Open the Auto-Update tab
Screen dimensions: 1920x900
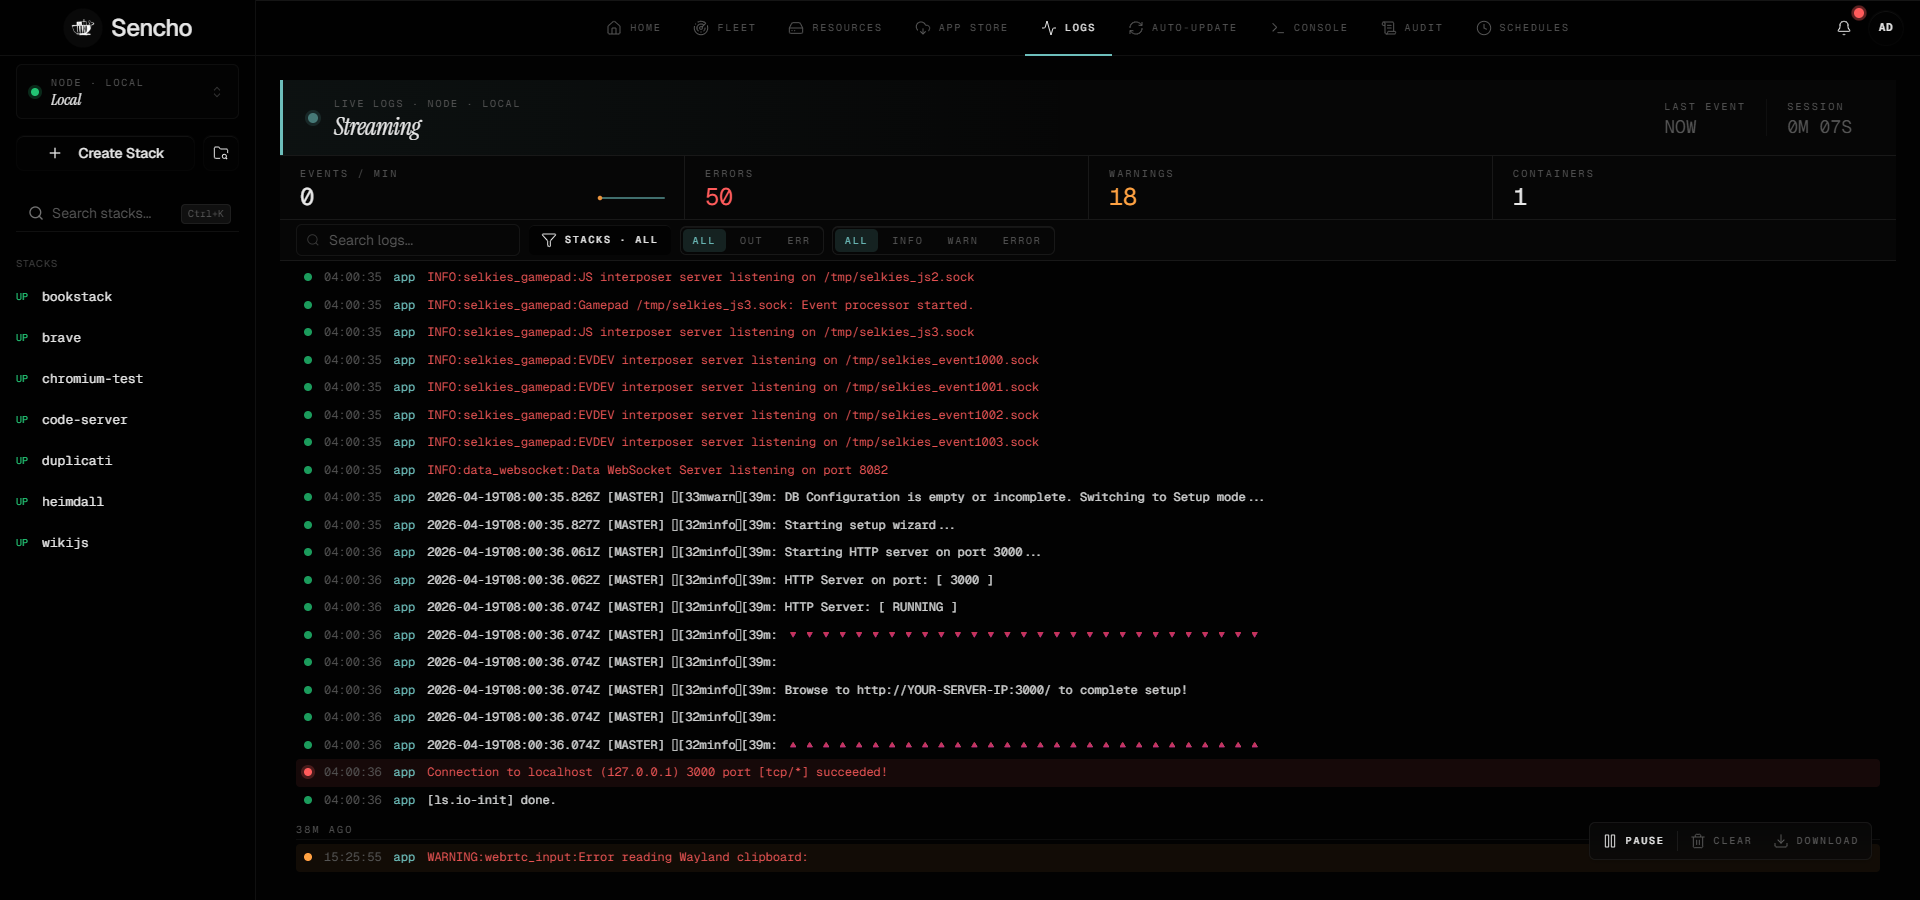click(1183, 28)
